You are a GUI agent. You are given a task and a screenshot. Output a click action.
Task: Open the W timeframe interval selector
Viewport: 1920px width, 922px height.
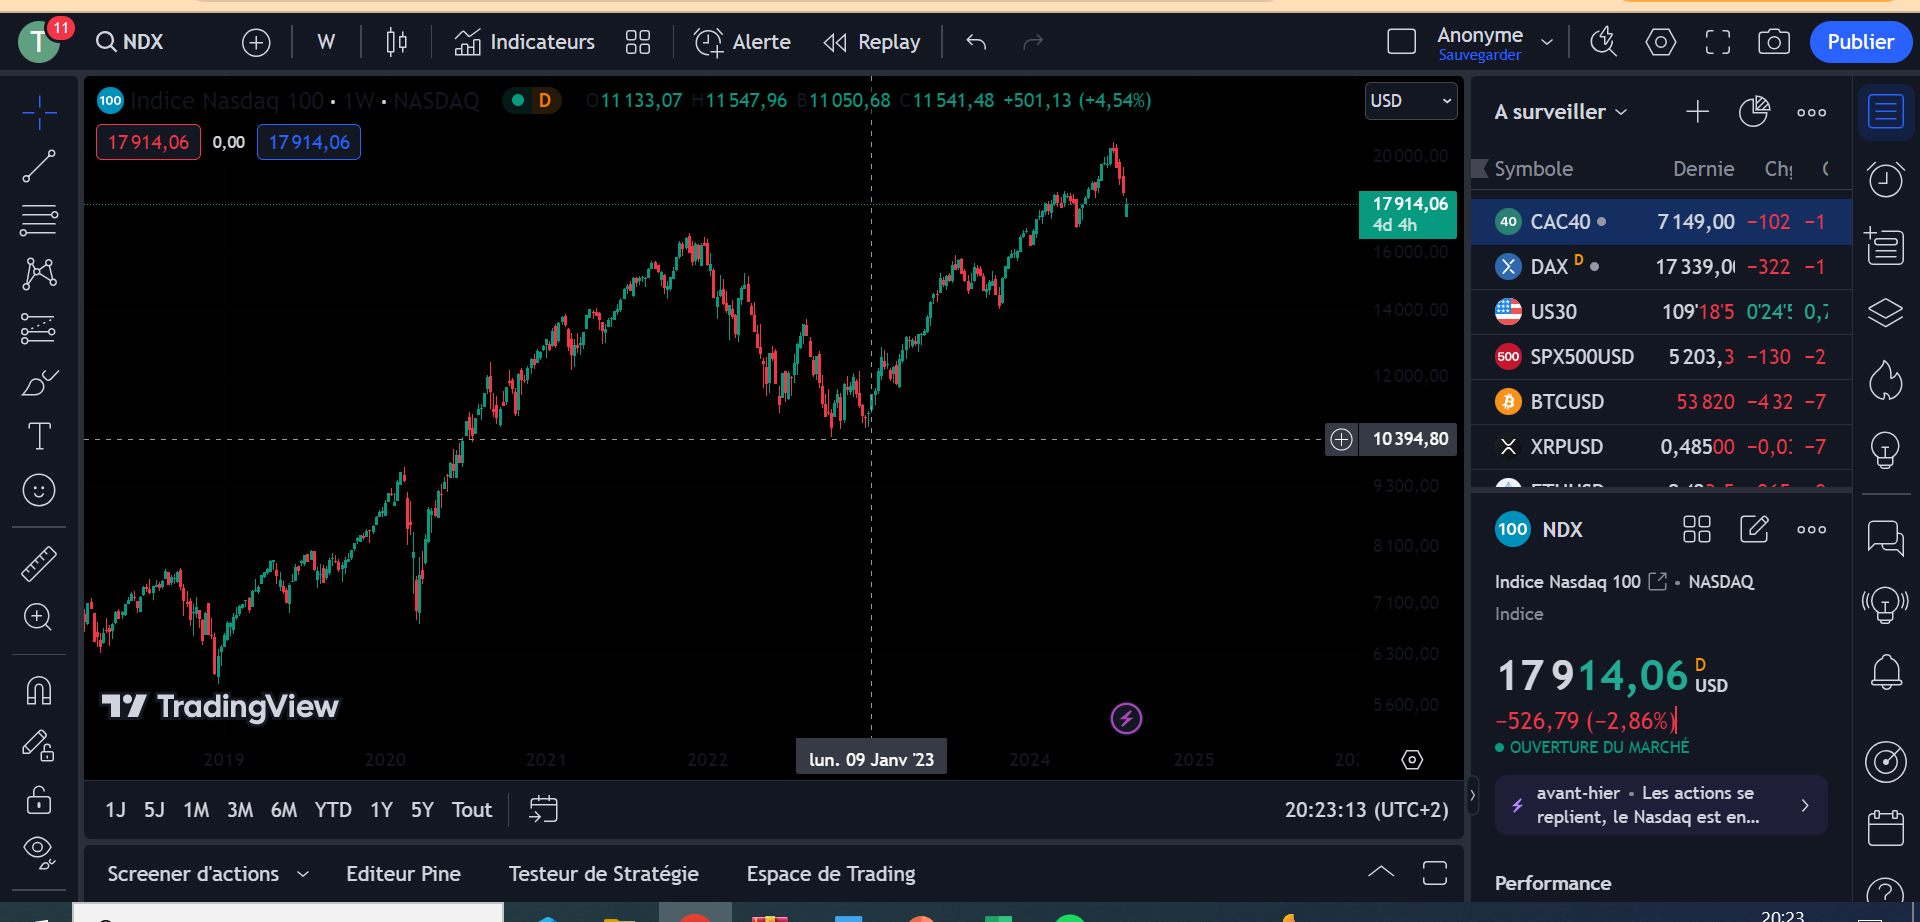click(326, 42)
